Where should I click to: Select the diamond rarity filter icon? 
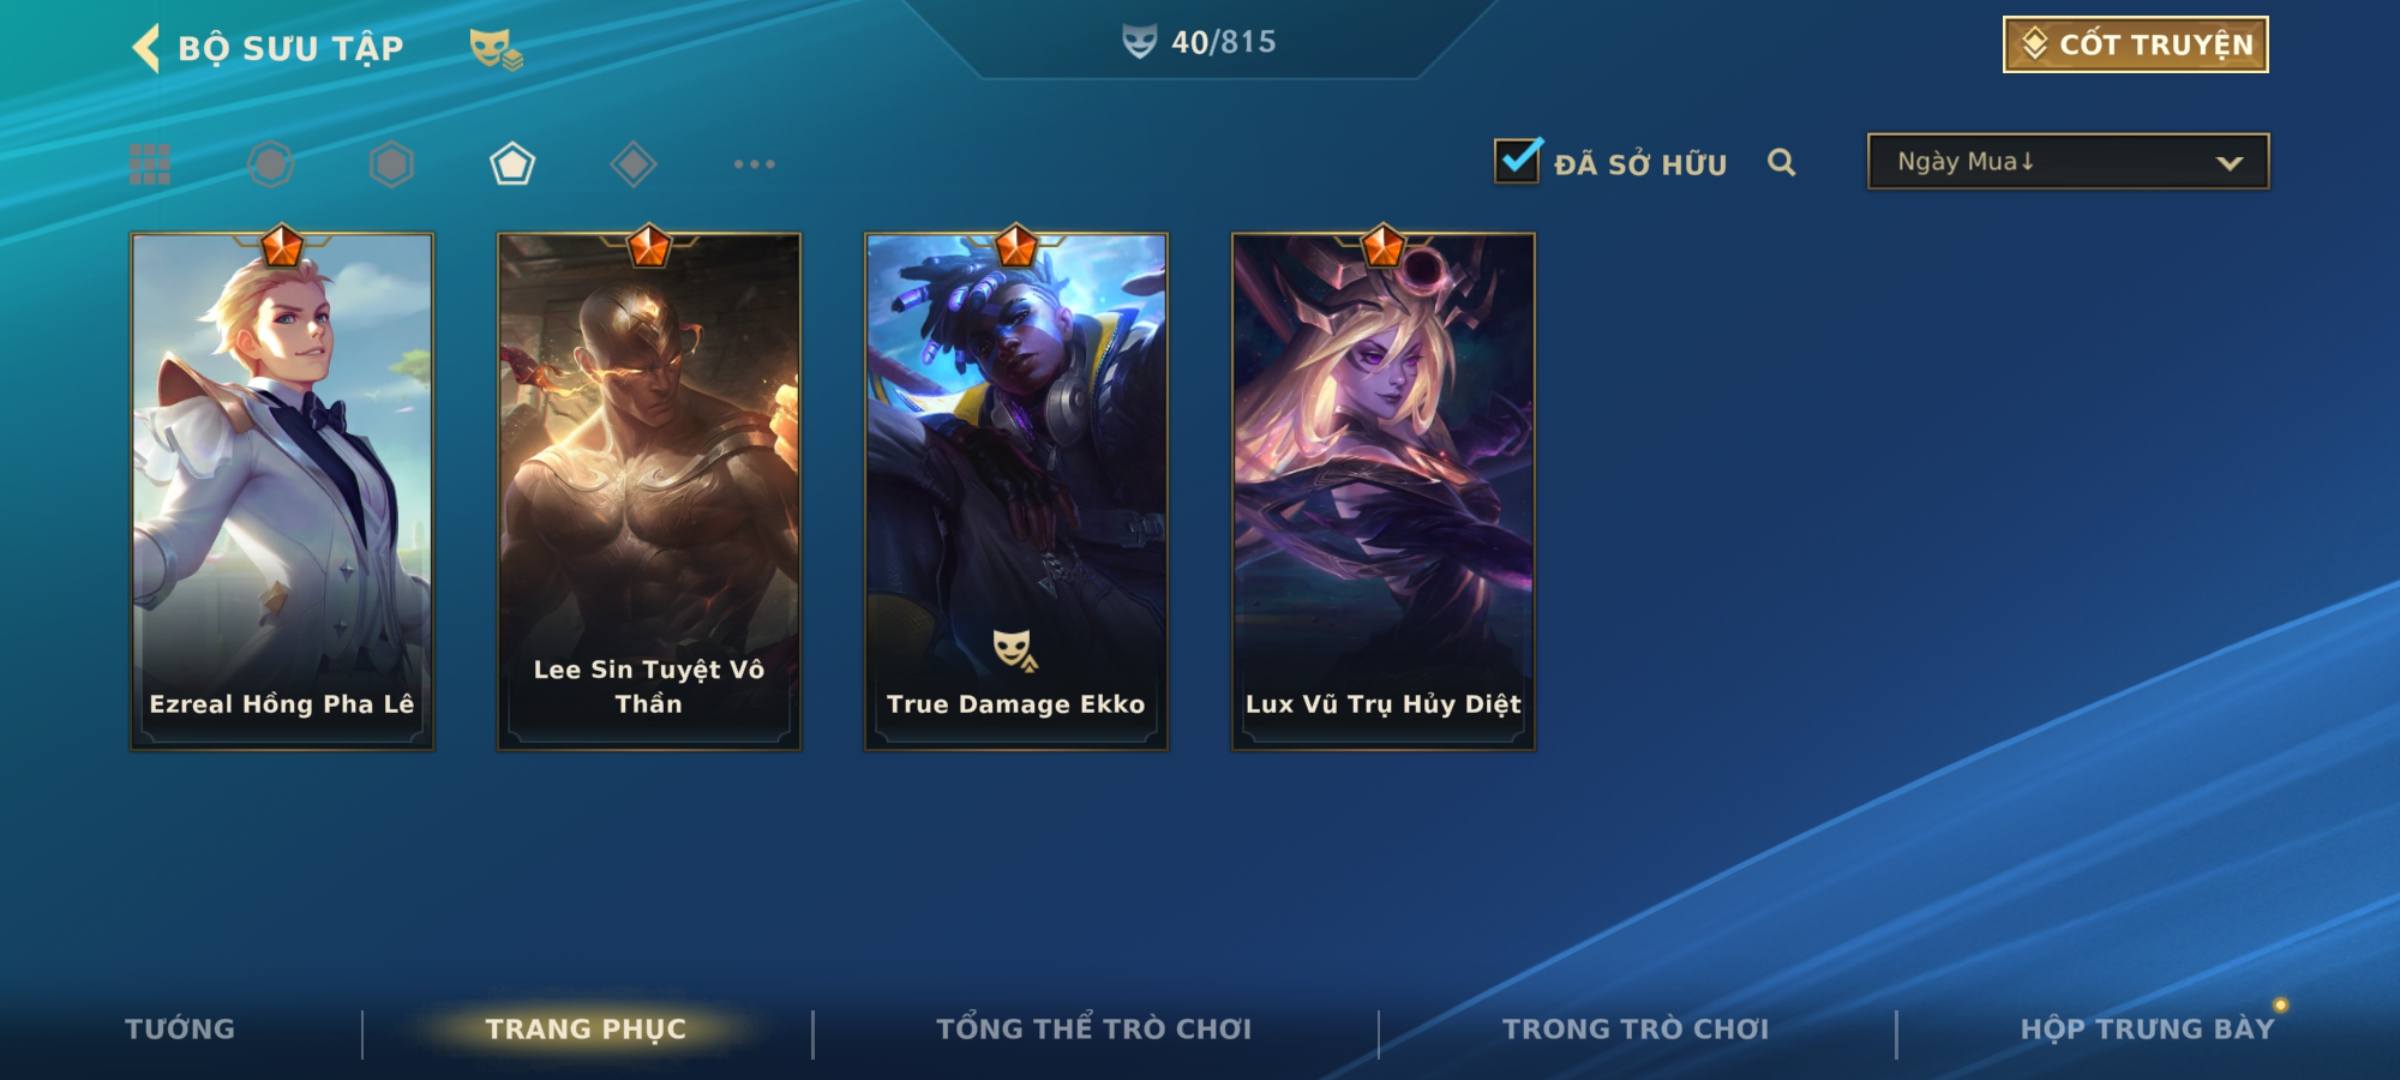point(633,164)
